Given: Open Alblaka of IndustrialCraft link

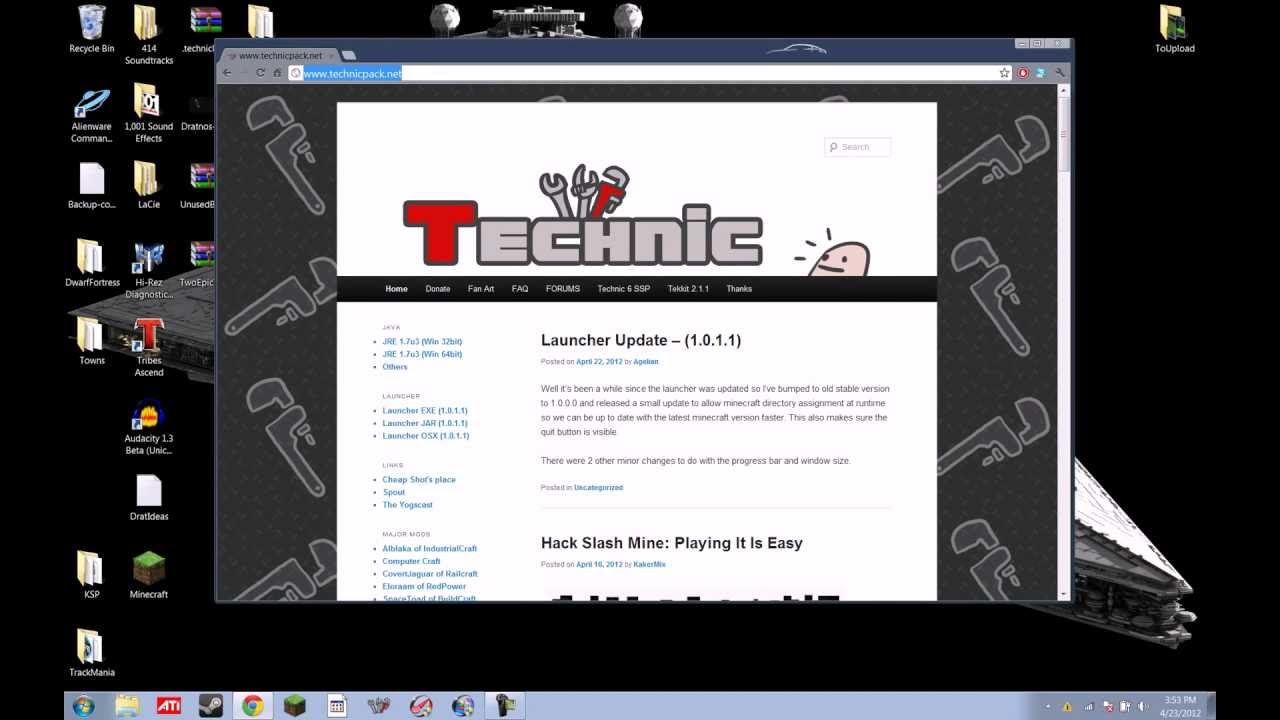Looking at the screenshot, I should [429, 549].
